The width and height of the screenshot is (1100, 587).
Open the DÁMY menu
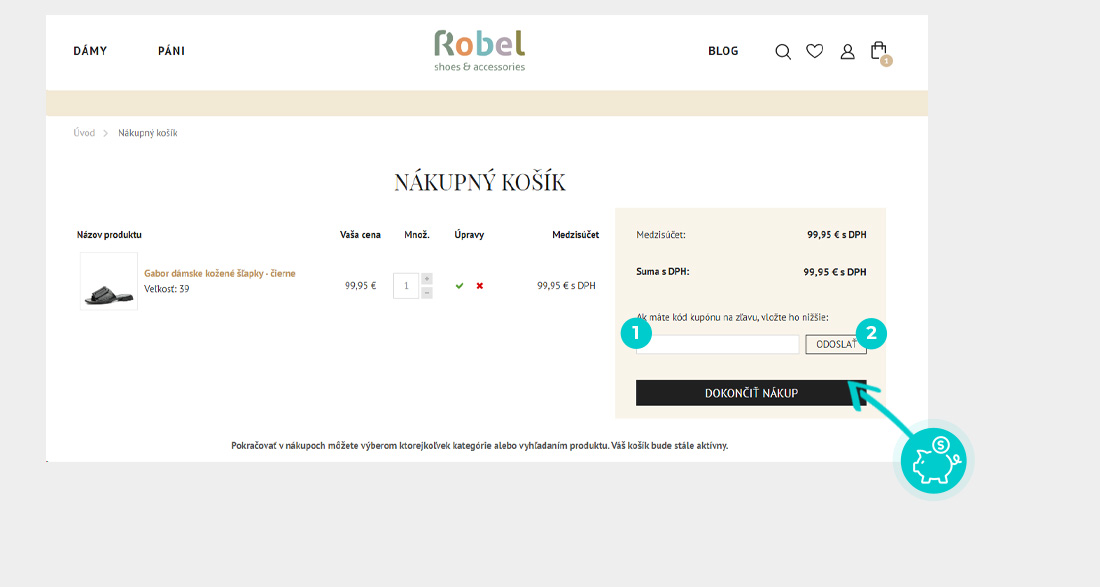click(x=90, y=51)
